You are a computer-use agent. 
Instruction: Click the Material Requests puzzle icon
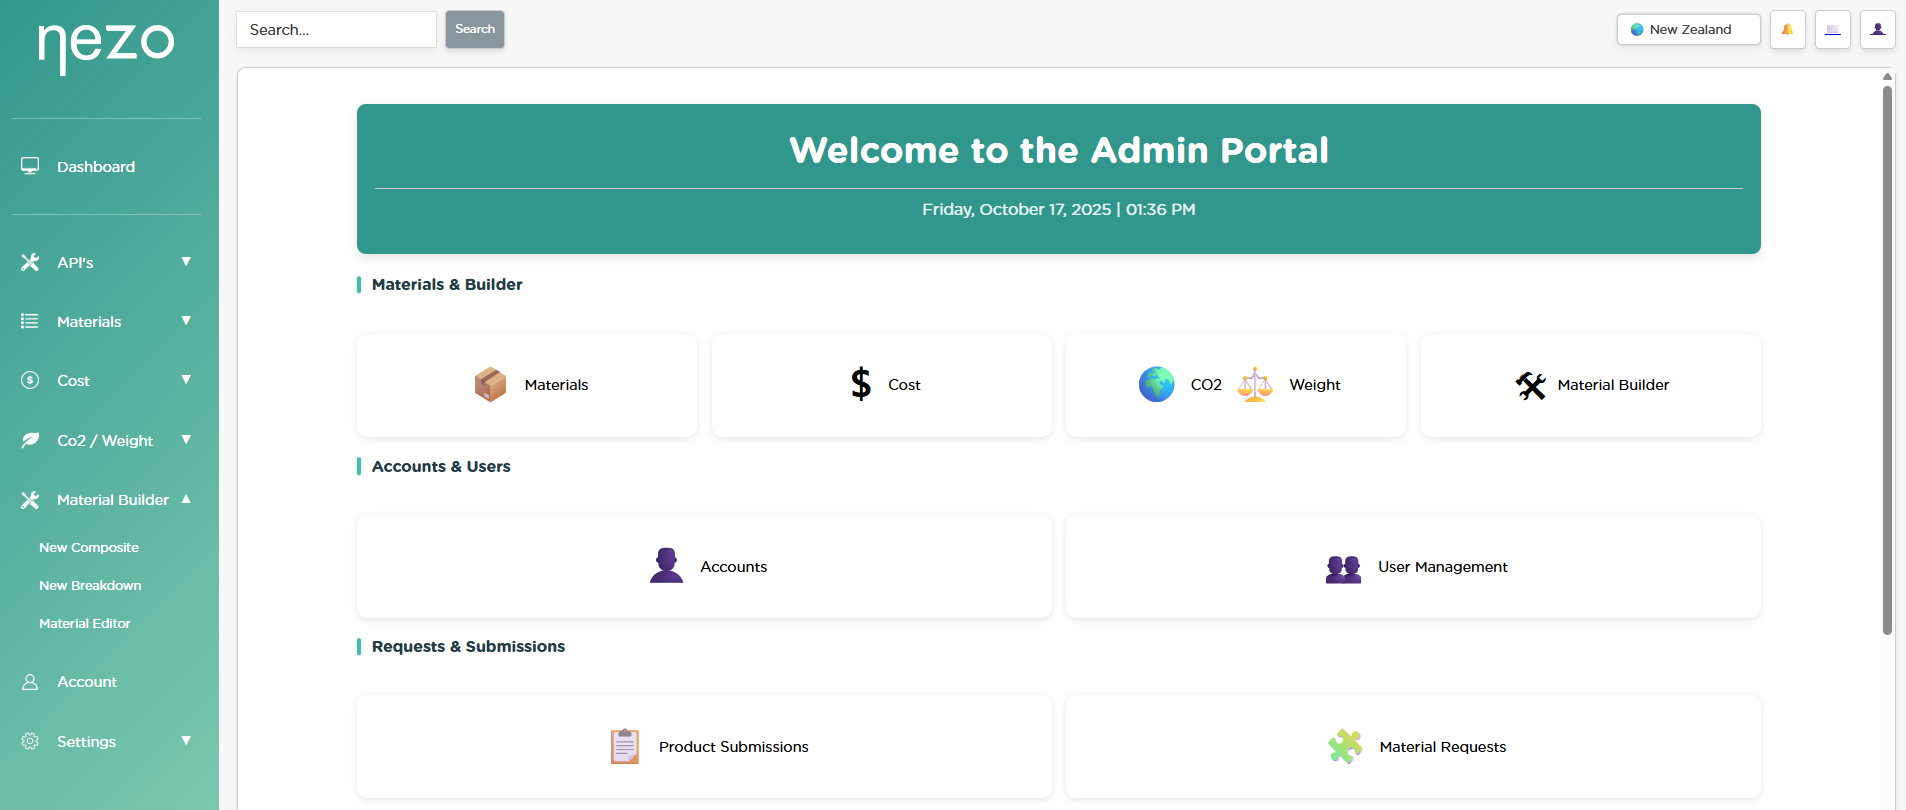[1345, 747]
